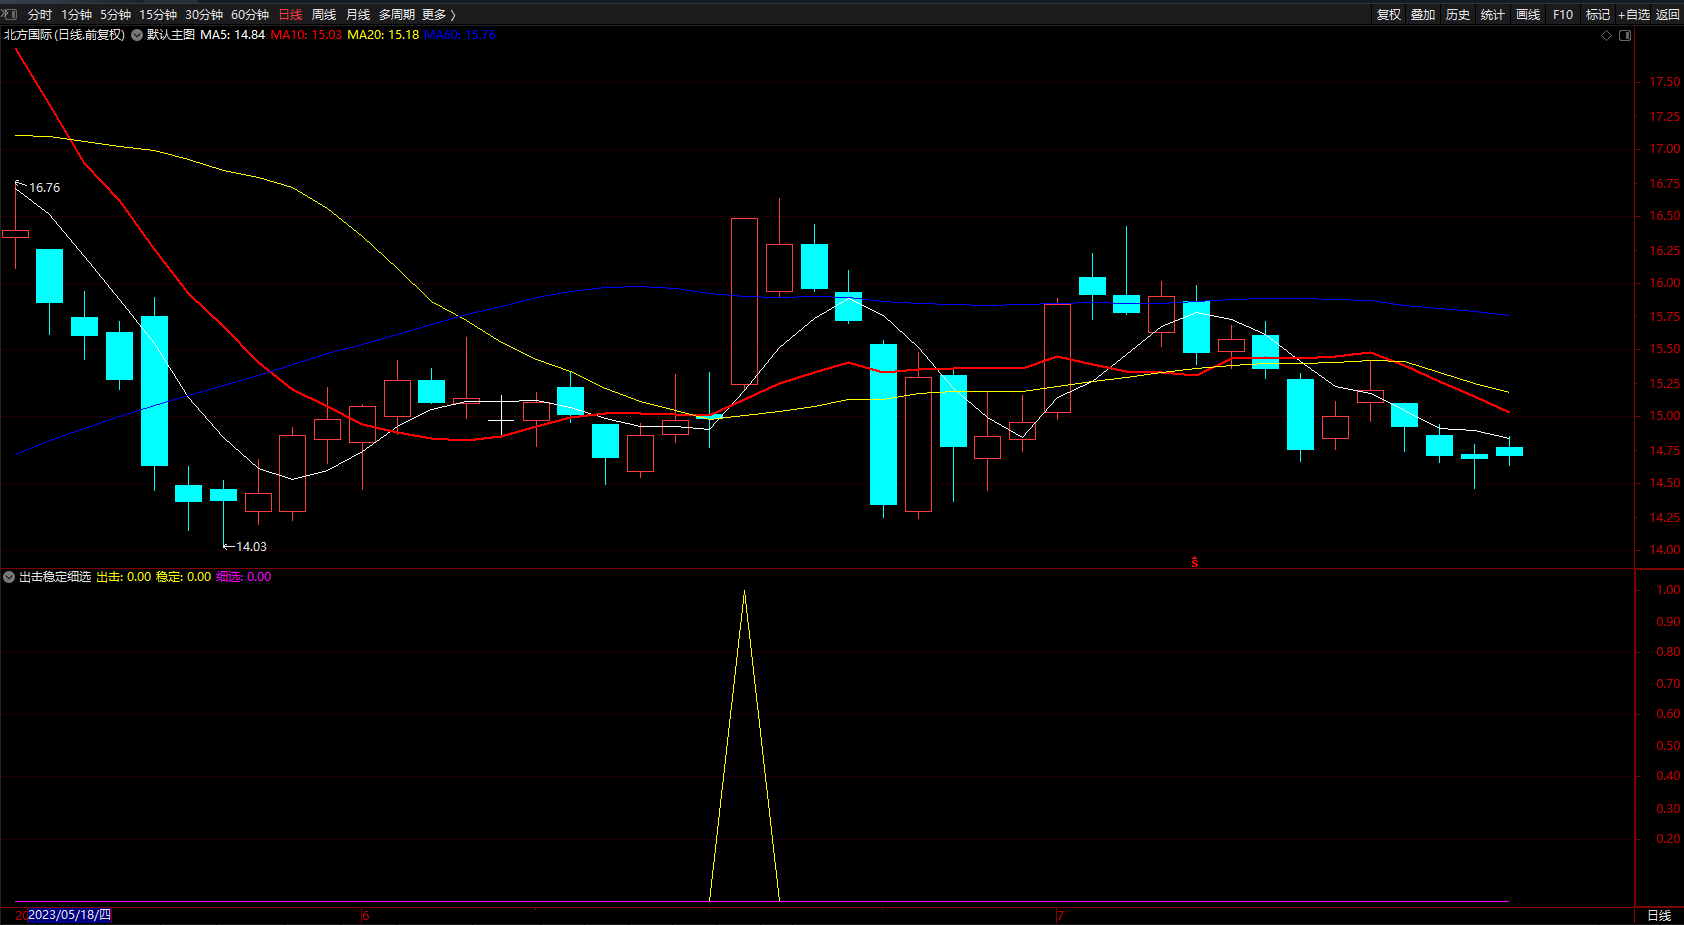The image size is (1684, 925).
Task: Open the 叠加 overlay tool
Action: click(x=1422, y=14)
